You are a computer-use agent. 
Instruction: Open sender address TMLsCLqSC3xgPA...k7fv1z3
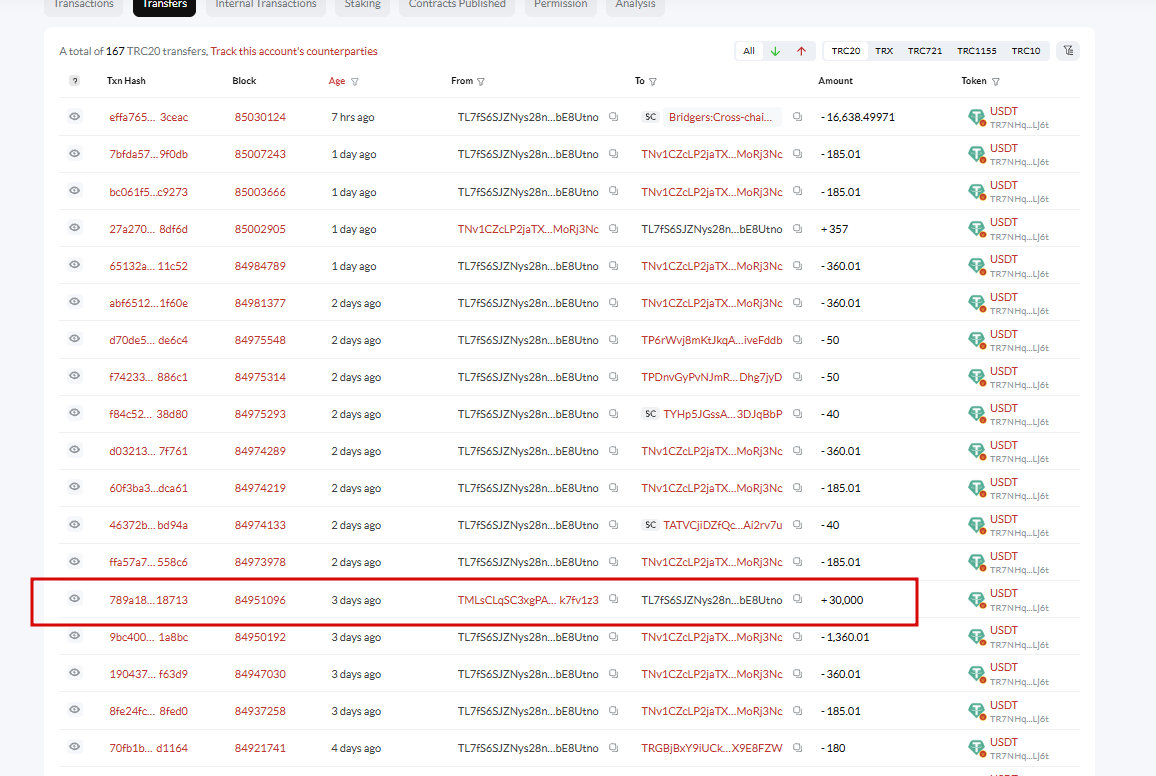(x=528, y=600)
